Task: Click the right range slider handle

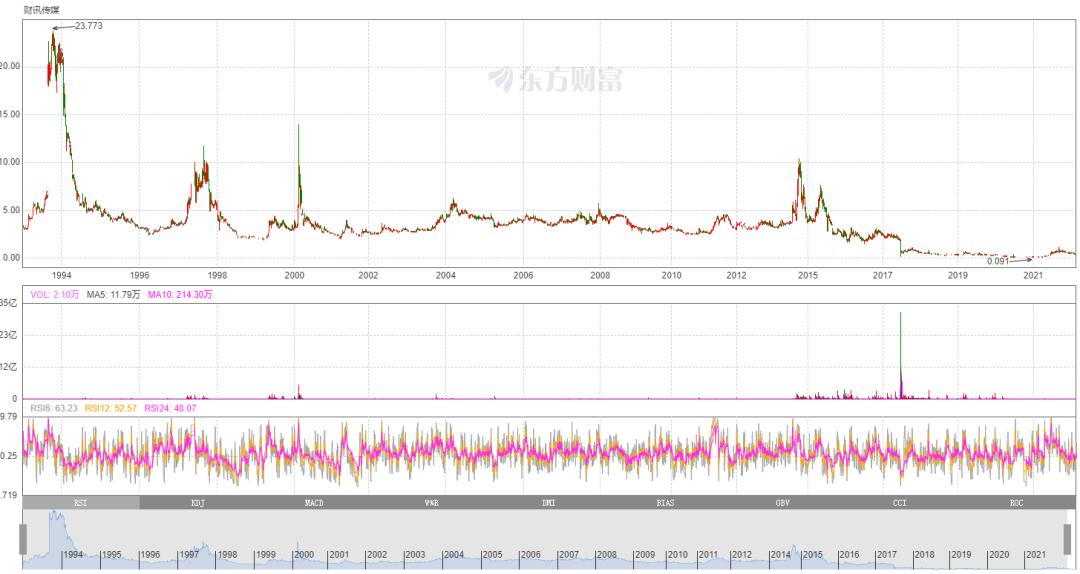Action: [1068, 539]
